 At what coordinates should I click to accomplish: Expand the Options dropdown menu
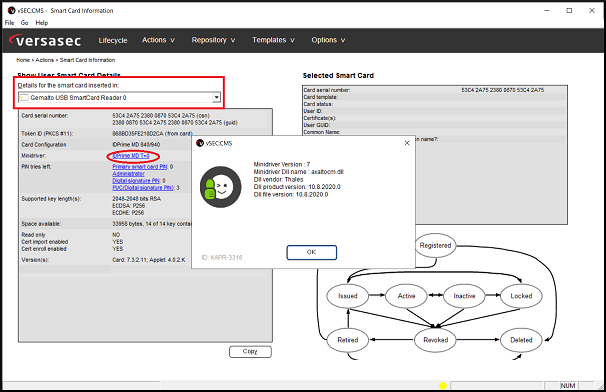point(328,40)
